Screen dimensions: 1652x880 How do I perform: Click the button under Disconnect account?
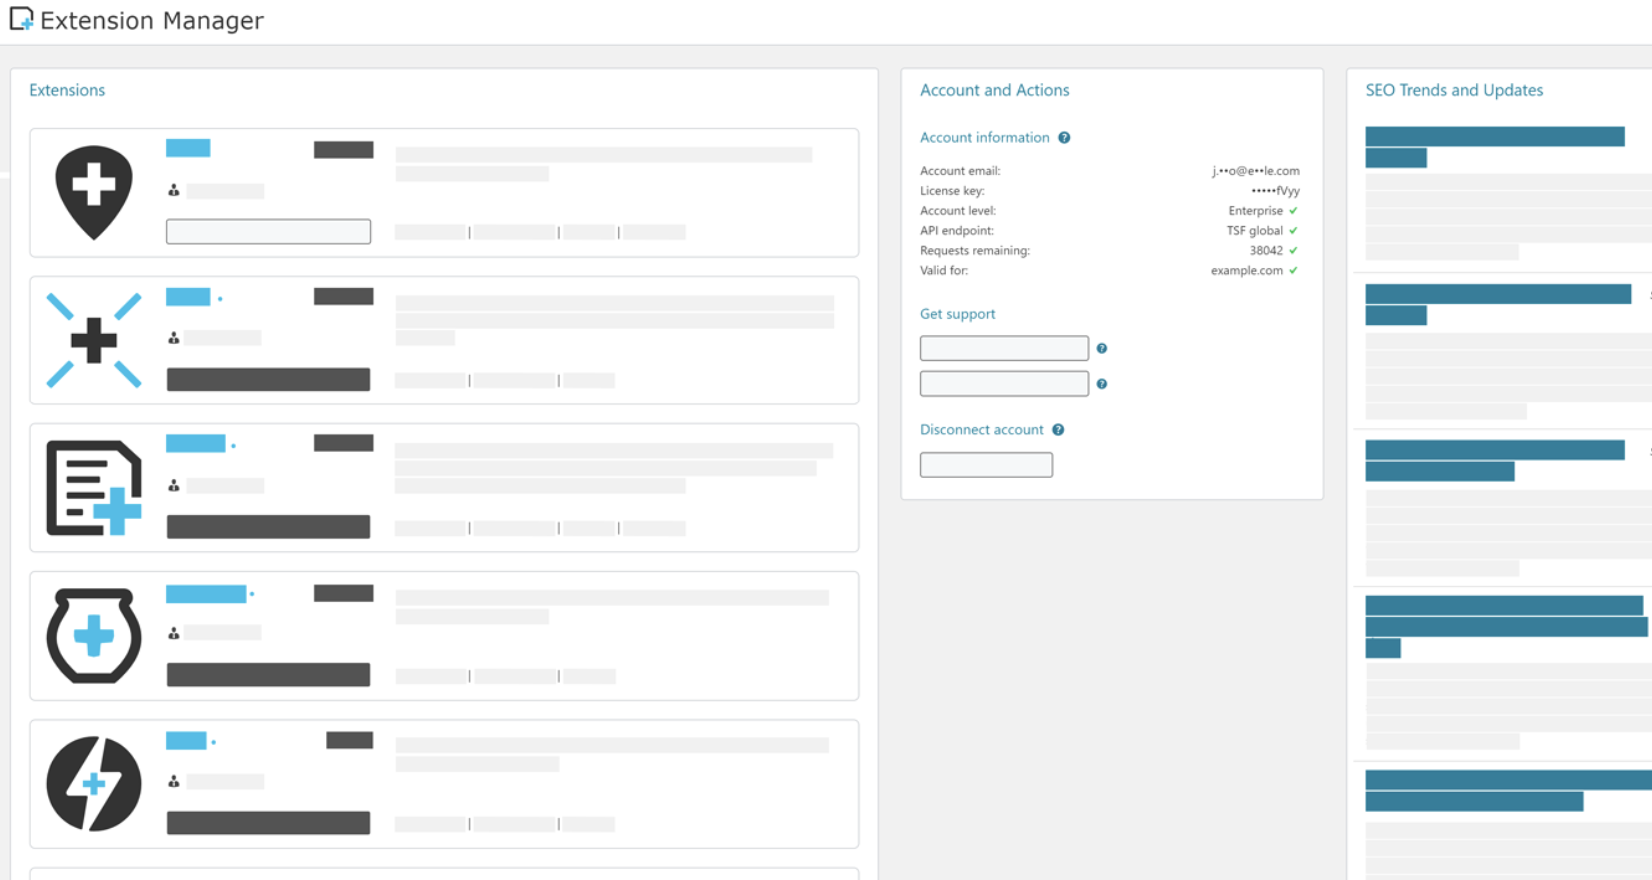point(986,465)
